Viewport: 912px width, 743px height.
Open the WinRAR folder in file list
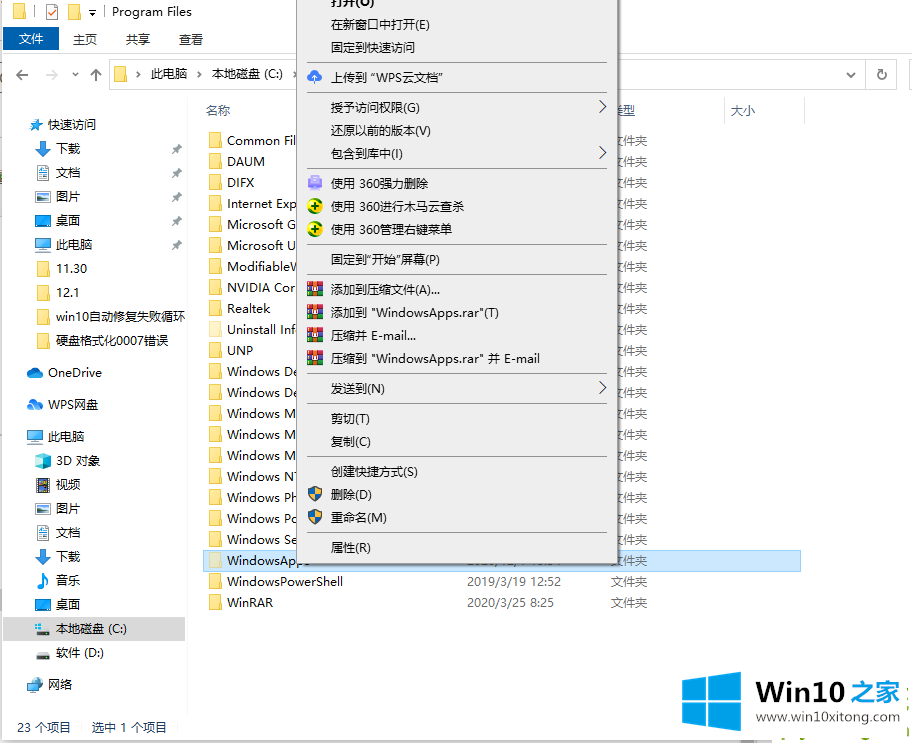point(249,602)
